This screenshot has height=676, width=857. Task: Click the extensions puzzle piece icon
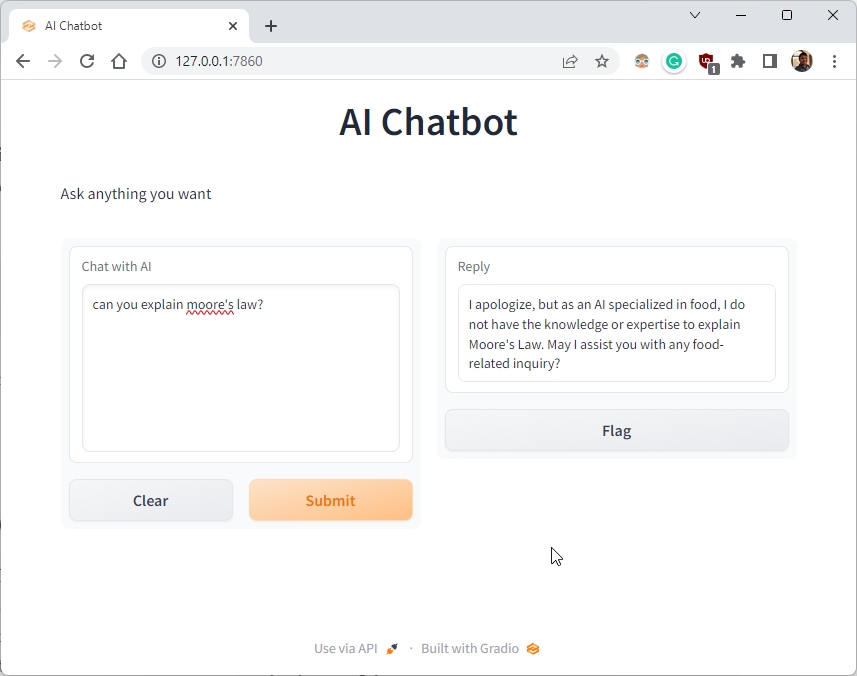point(738,61)
